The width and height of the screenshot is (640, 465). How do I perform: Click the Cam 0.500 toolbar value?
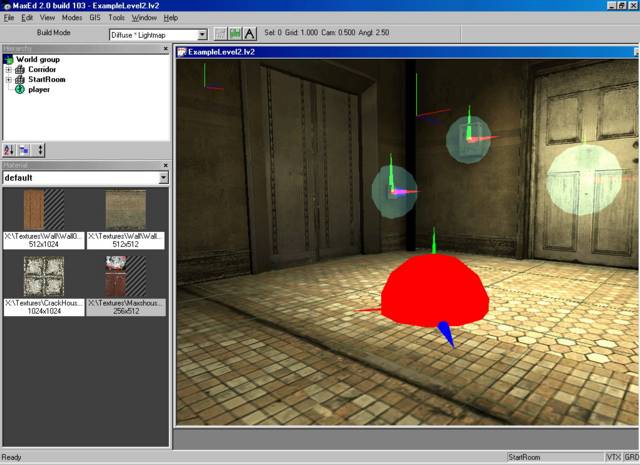click(x=338, y=33)
